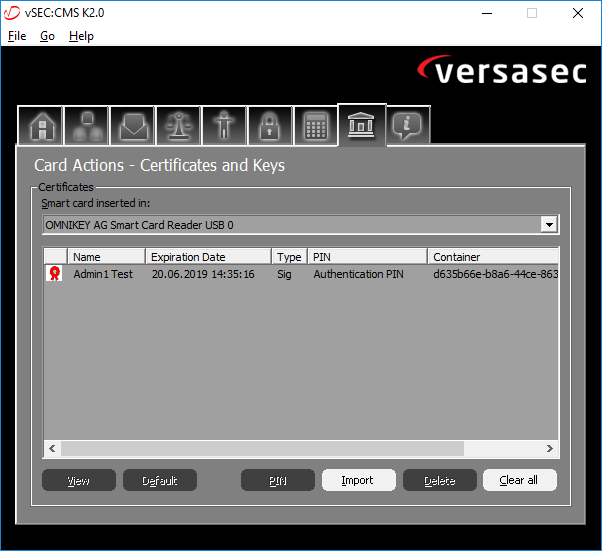Sort by PIN column header
This screenshot has width=604, height=552.
[x=367, y=257]
